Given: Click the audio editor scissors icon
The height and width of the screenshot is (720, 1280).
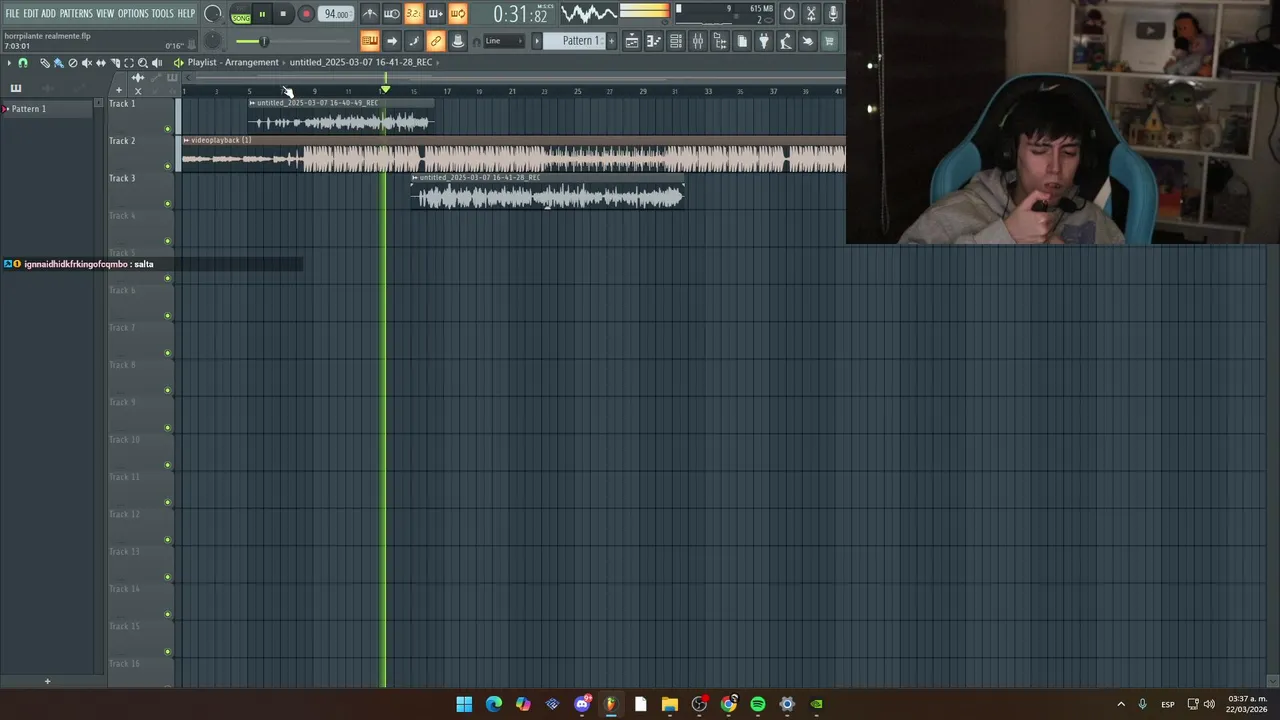Looking at the screenshot, I should [811, 13].
